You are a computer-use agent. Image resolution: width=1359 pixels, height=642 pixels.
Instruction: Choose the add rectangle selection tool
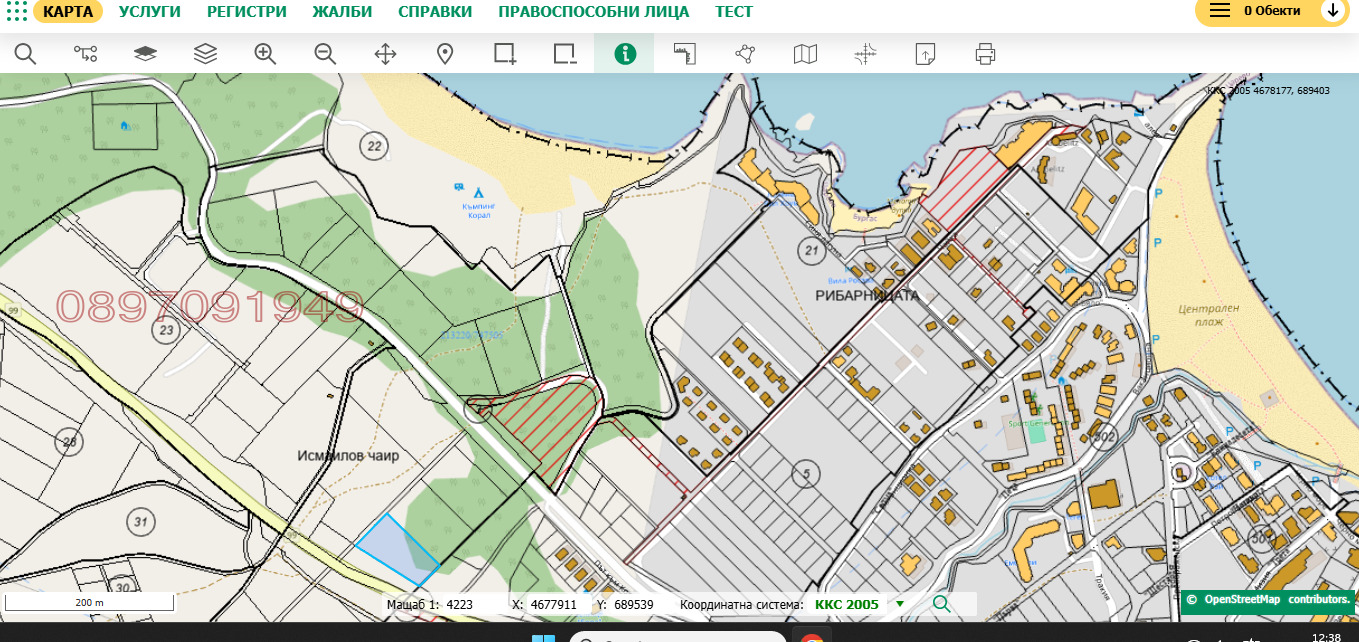point(505,54)
